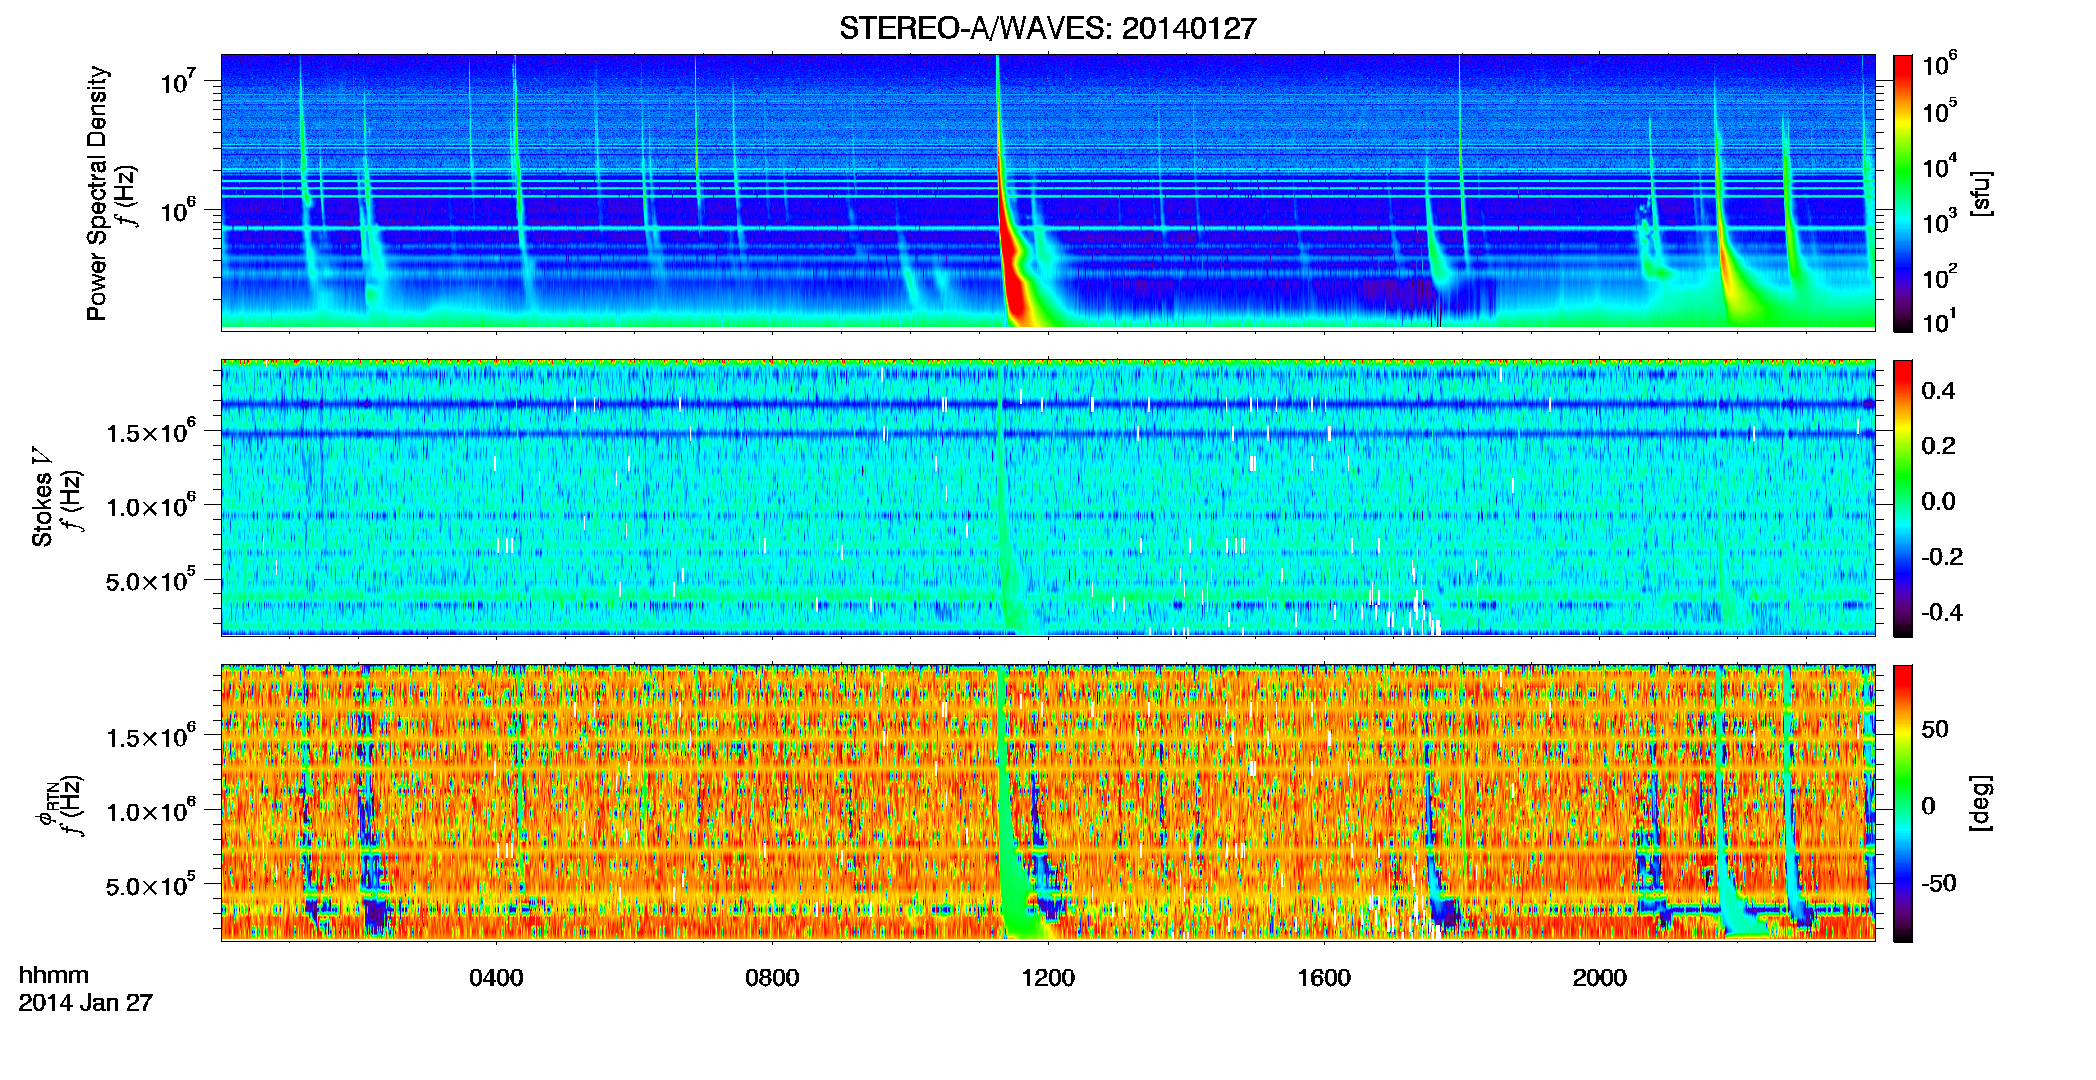Click the degrees colorbar beside the φ RTN panel
The width and height of the screenshot is (2096, 1080).
(x=1903, y=803)
